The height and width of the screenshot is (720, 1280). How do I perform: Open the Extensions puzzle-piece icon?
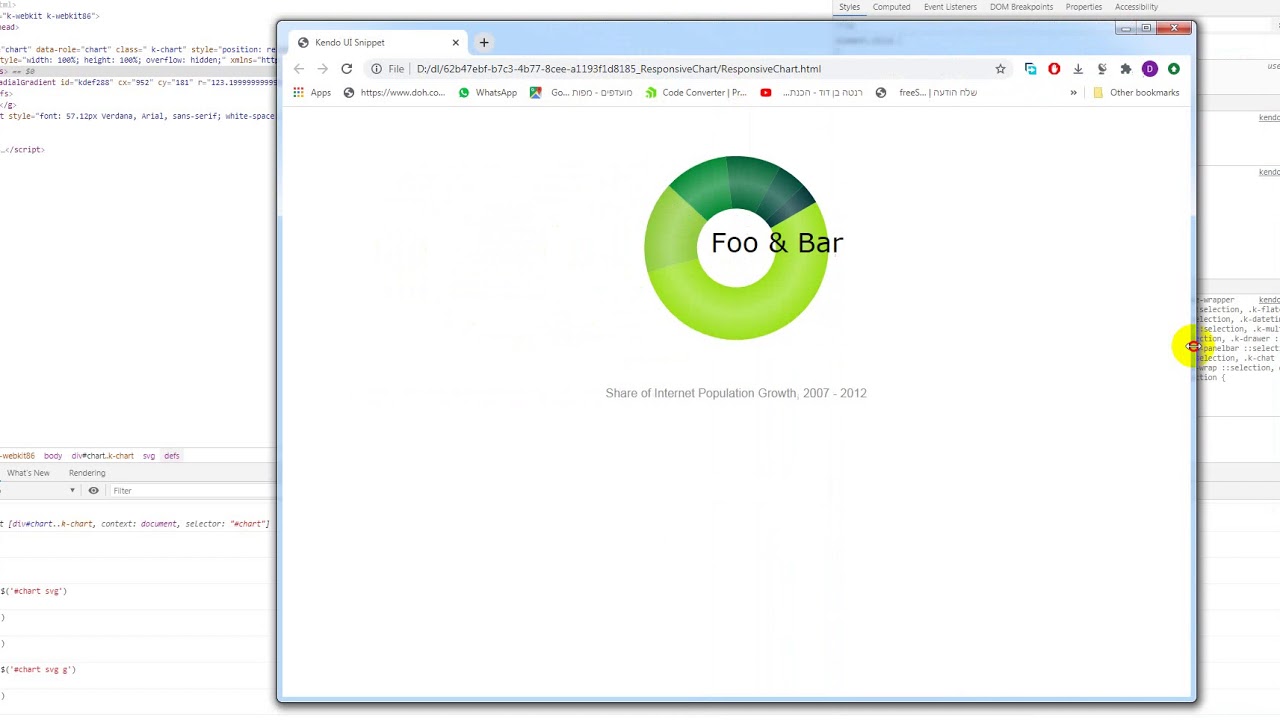(x=1126, y=69)
